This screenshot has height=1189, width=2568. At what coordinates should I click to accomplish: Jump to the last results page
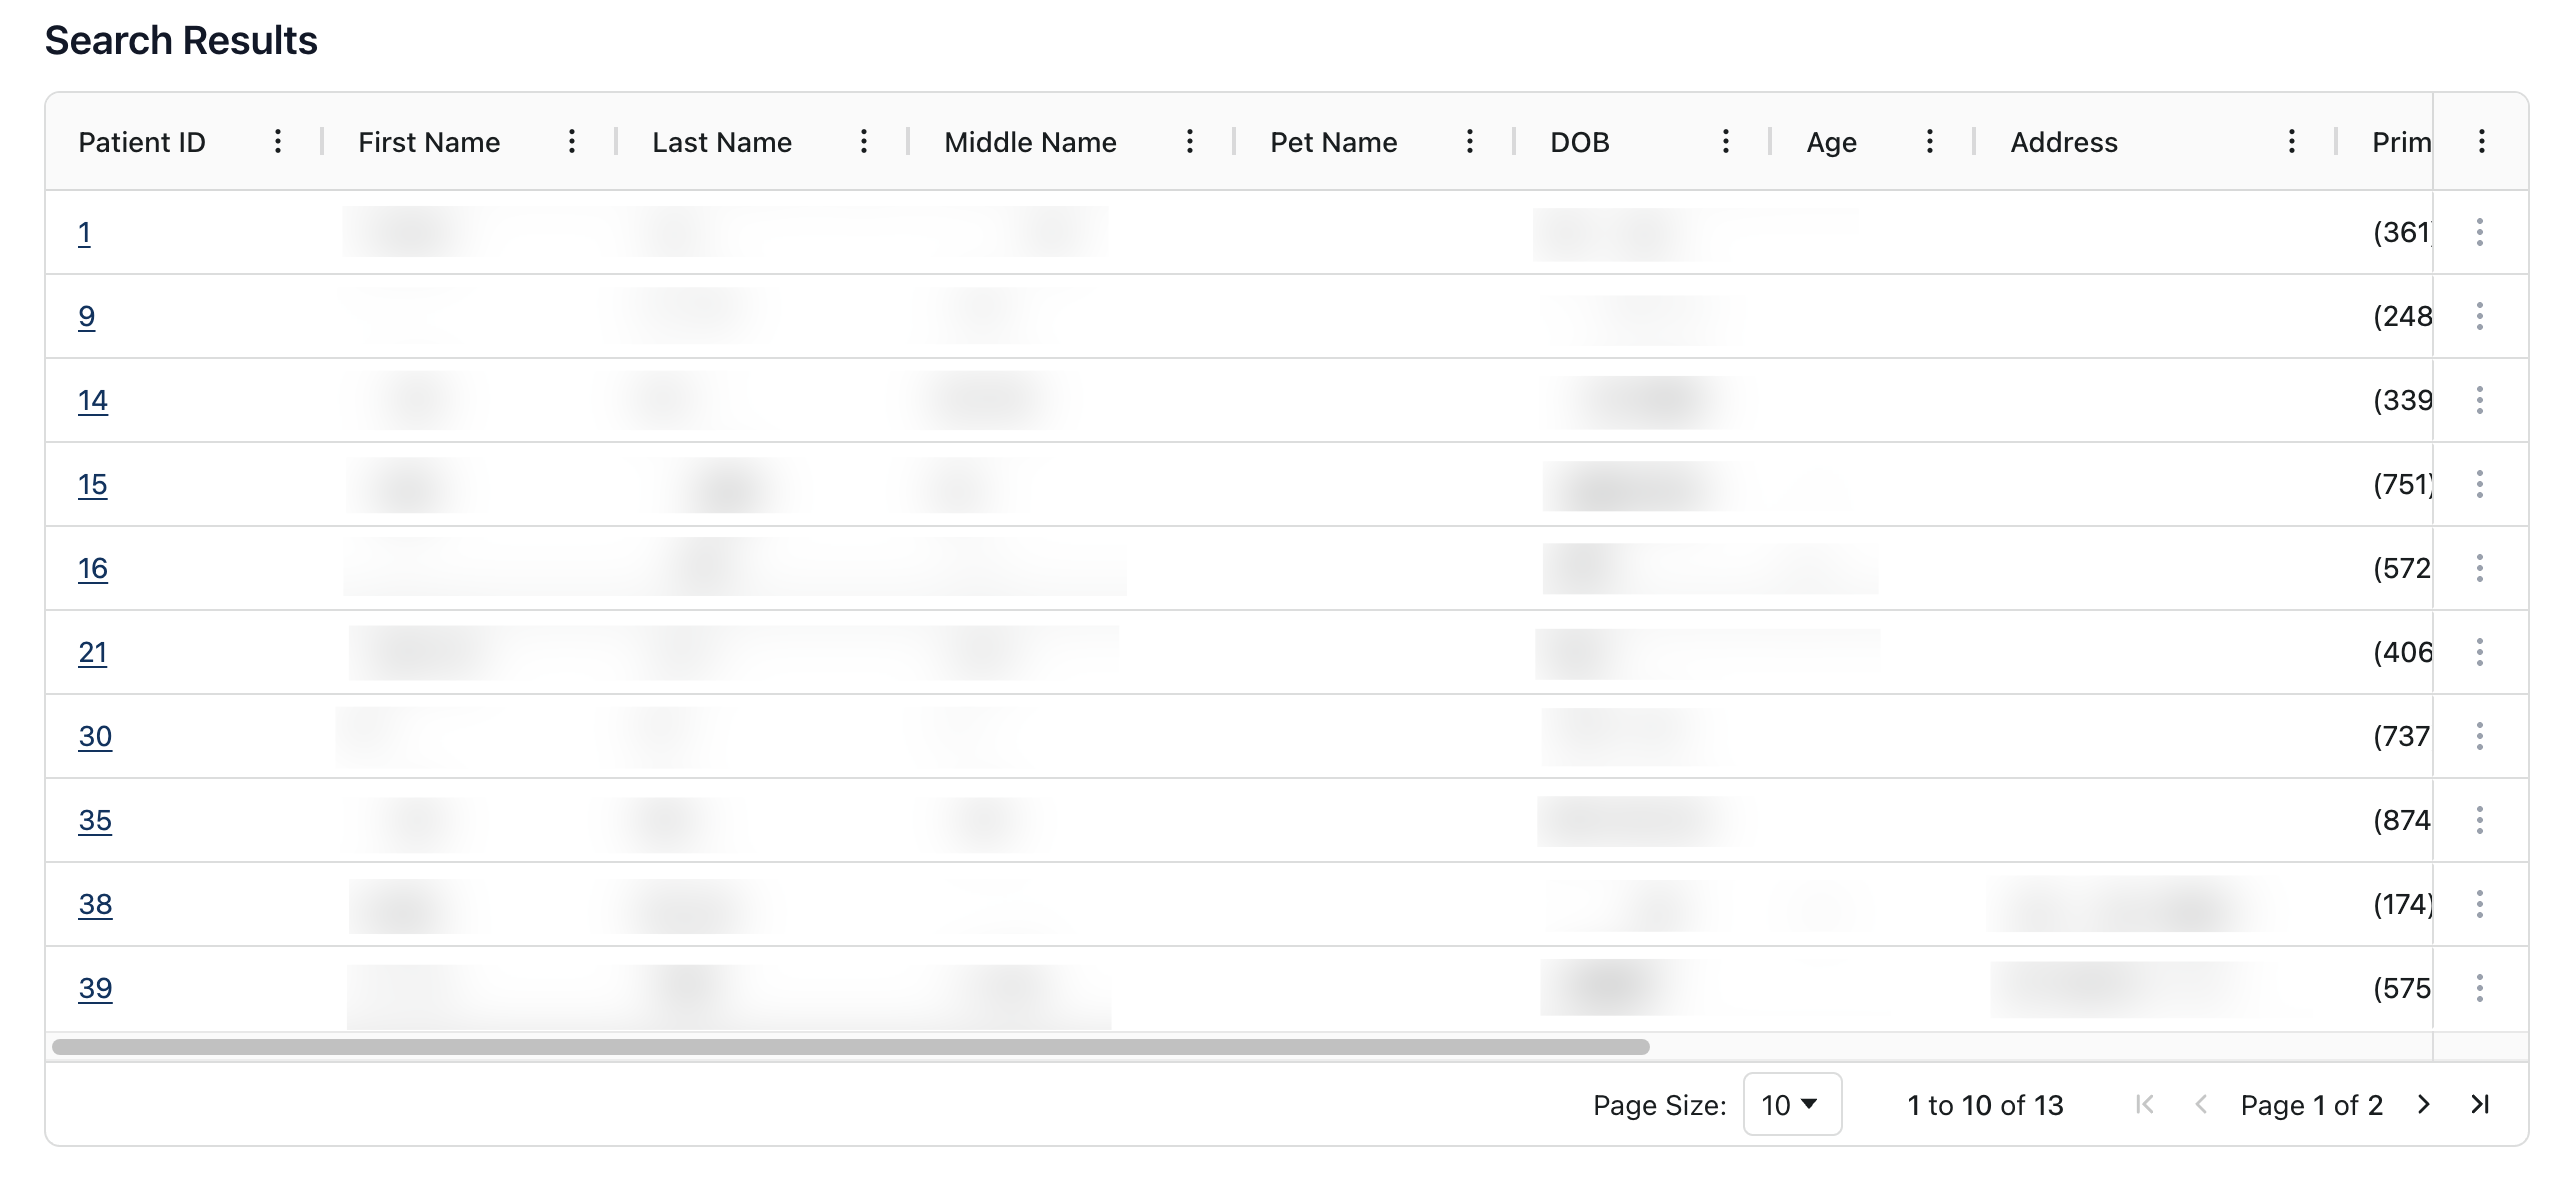click(x=2480, y=1105)
